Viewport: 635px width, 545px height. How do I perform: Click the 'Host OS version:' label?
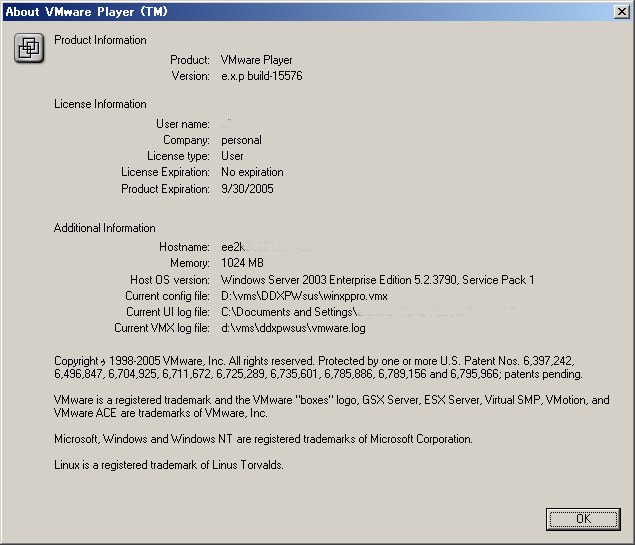point(170,280)
